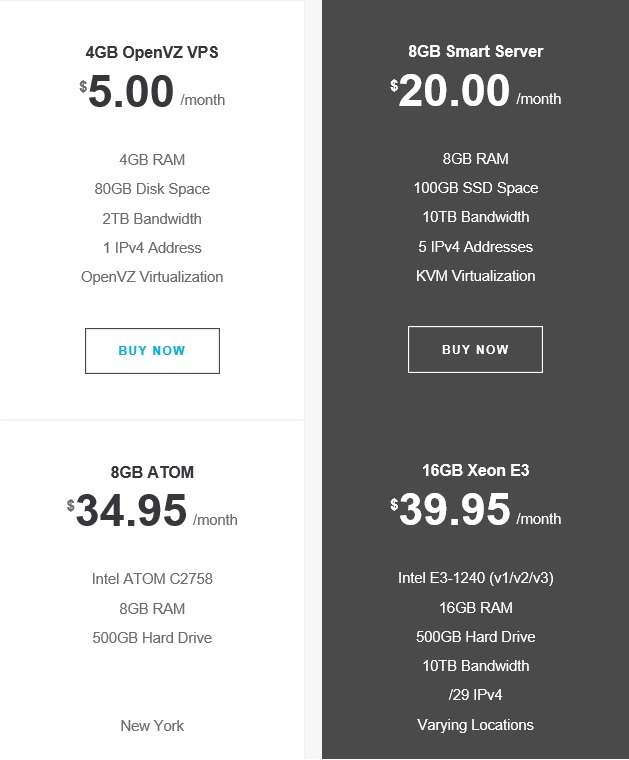Click the KVM Virtualization feature text

click(x=475, y=276)
